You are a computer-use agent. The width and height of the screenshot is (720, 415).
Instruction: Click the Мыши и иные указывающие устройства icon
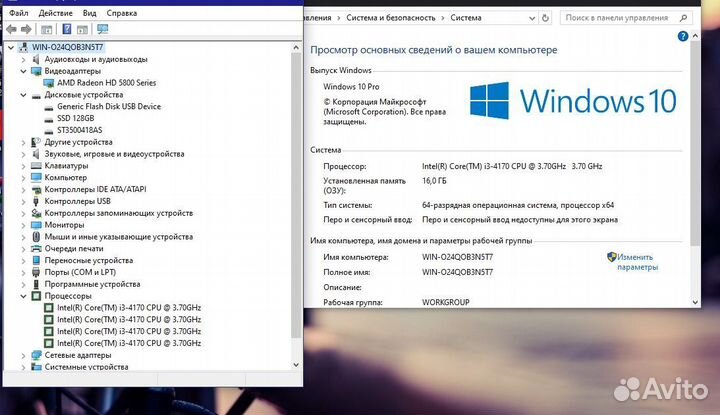(36, 237)
